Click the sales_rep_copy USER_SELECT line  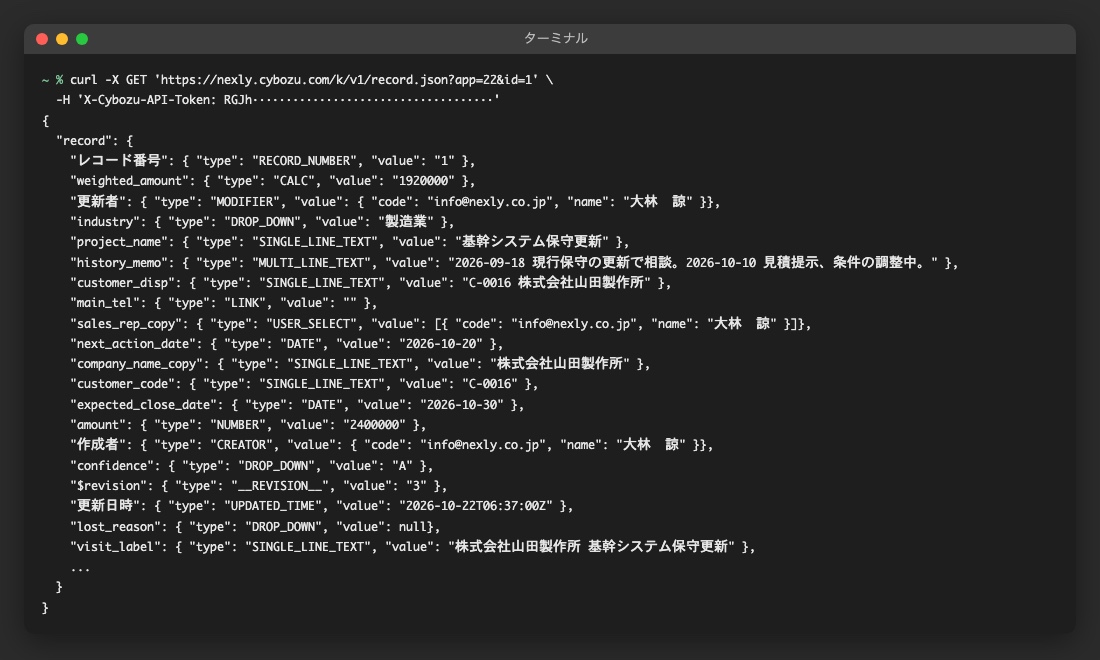tap(441, 323)
